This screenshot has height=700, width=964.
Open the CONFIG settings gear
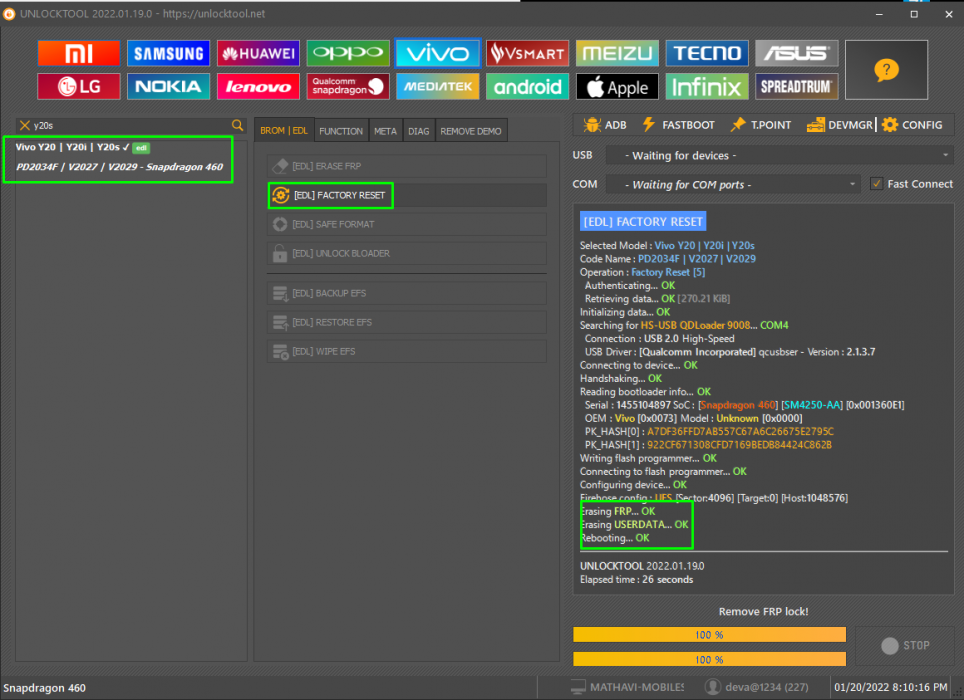pos(912,125)
